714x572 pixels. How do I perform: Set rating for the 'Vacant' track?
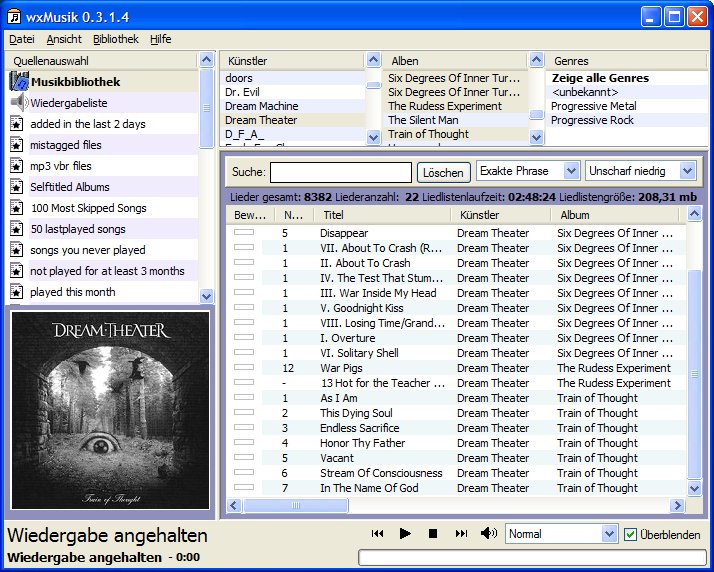244,457
